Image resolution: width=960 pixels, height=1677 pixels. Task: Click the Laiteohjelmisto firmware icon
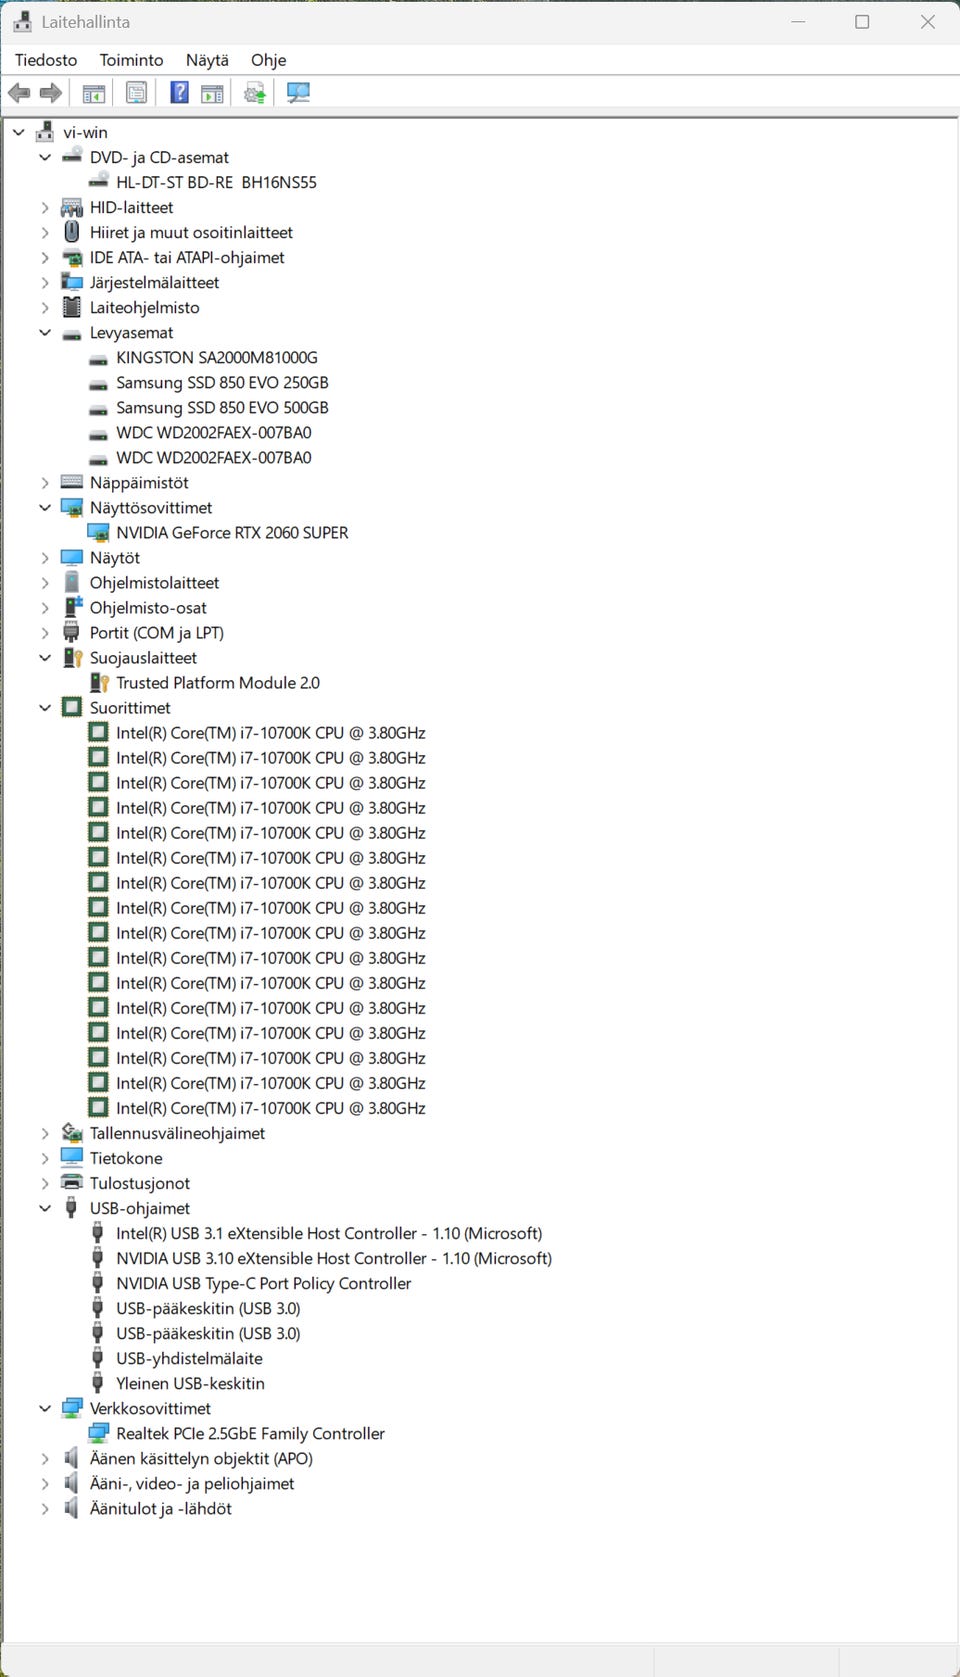(x=72, y=307)
